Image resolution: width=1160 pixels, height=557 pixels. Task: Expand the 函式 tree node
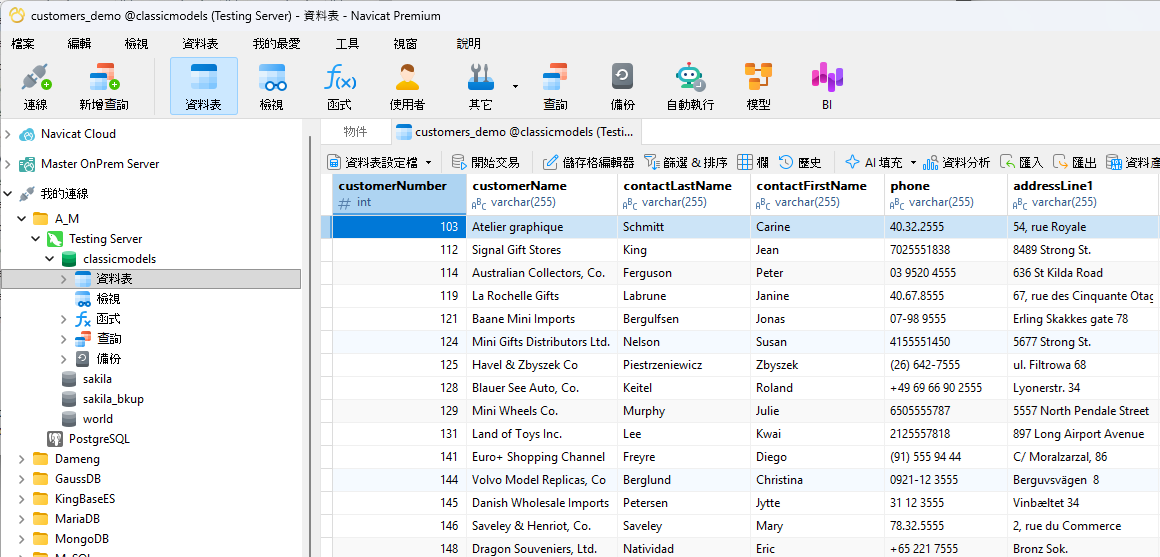[x=64, y=319]
